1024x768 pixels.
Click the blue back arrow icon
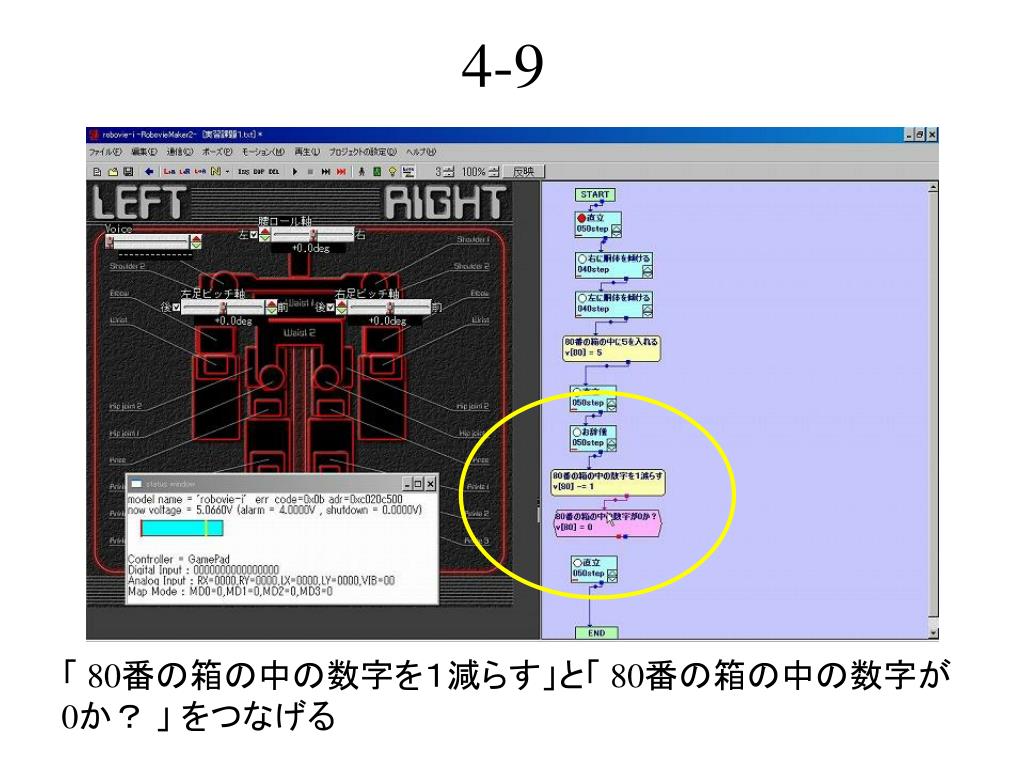pos(149,172)
